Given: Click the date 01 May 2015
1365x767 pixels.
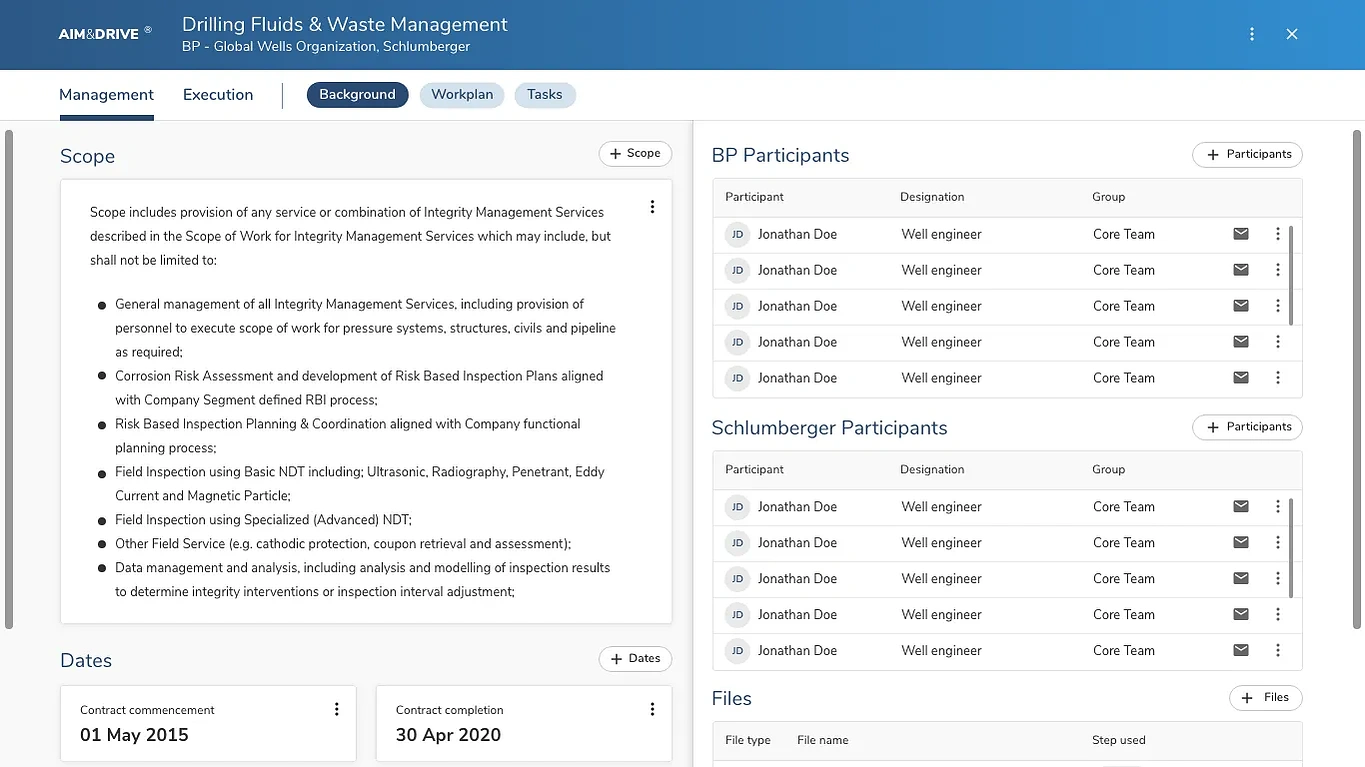Looking at the screenshot, I should point(134,735).
